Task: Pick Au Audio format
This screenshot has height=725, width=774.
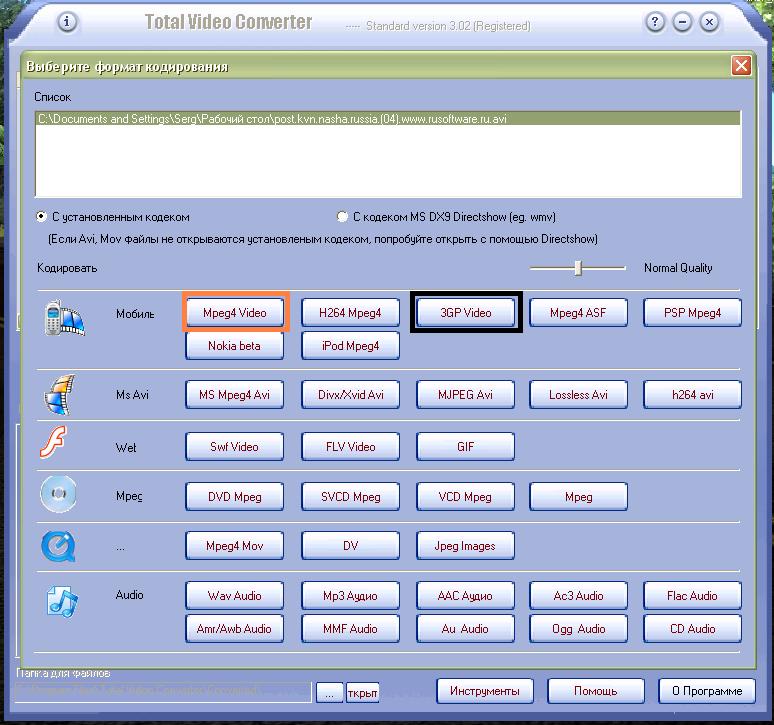Action: click(x=465, y=628)
